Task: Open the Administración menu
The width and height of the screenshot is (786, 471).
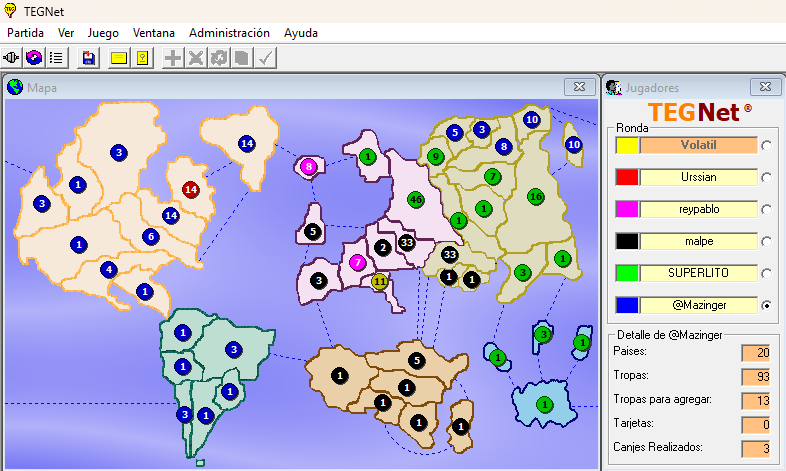Action: point(229,32)
